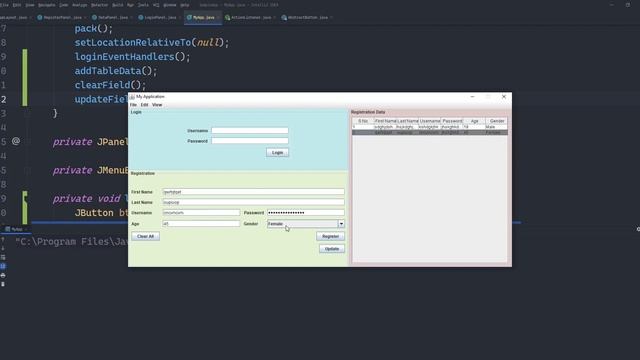Click addTableData() call in editor
Image resolution: width=640 pixels, height=360 pixels.
(116, 71)
